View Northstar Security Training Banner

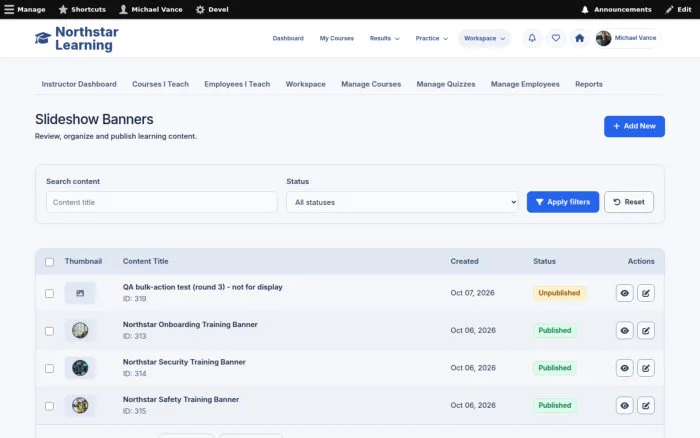point(625,368)
